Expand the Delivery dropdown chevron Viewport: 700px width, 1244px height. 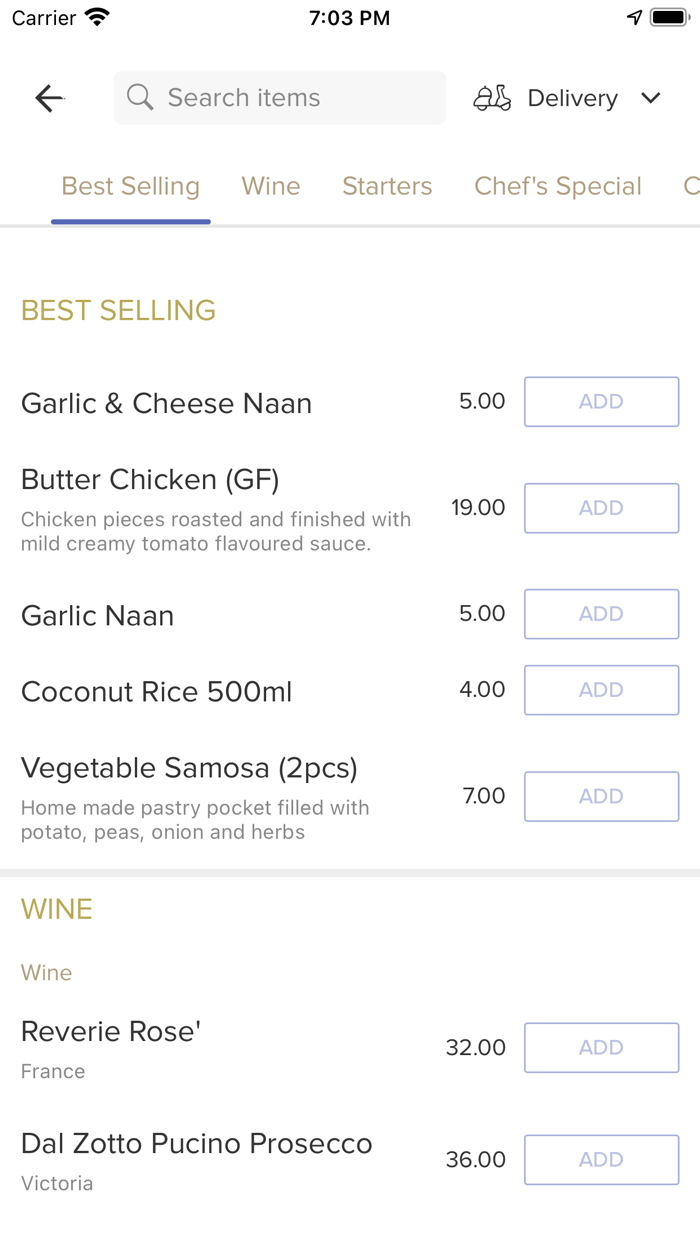[x=651, y=98]
